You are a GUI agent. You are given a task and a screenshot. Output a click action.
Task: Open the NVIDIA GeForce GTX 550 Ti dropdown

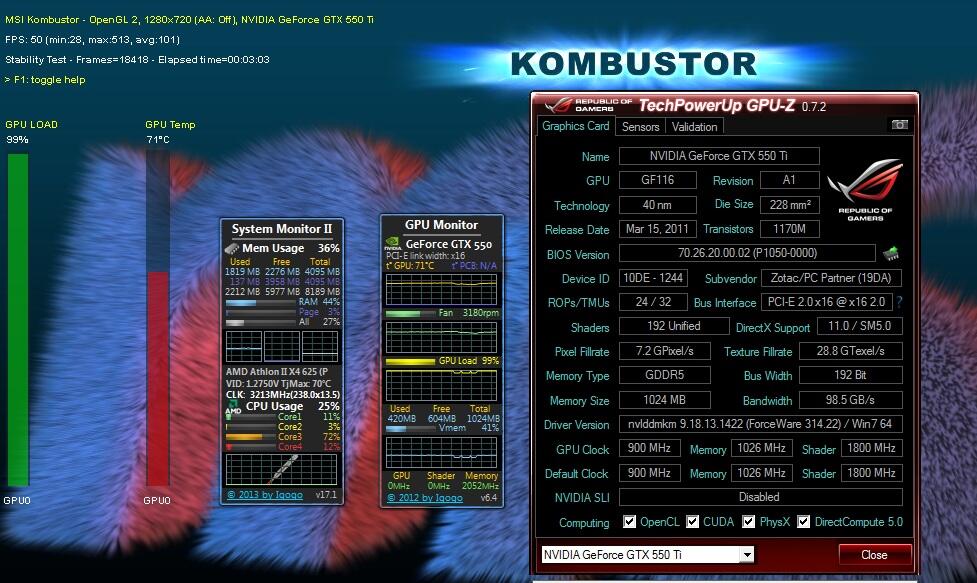pyautogui.click(x=746, y=554)
